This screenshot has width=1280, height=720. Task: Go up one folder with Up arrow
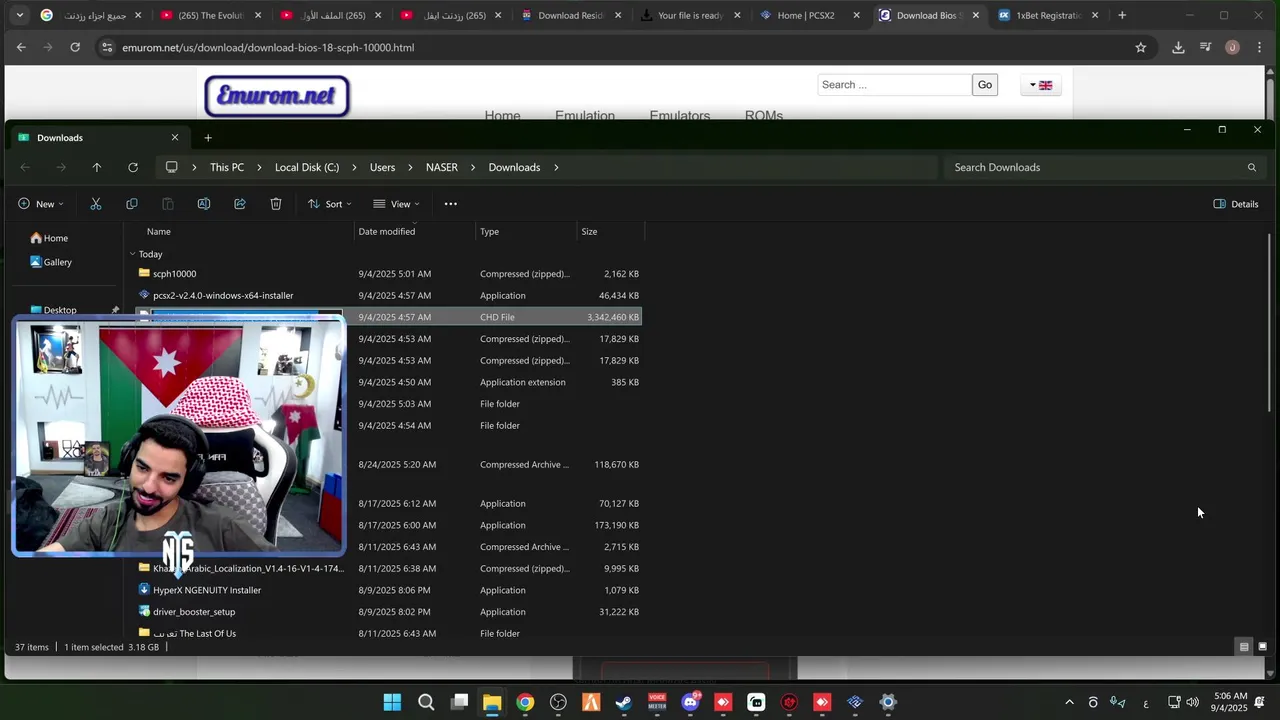click(x=97, y=168)
